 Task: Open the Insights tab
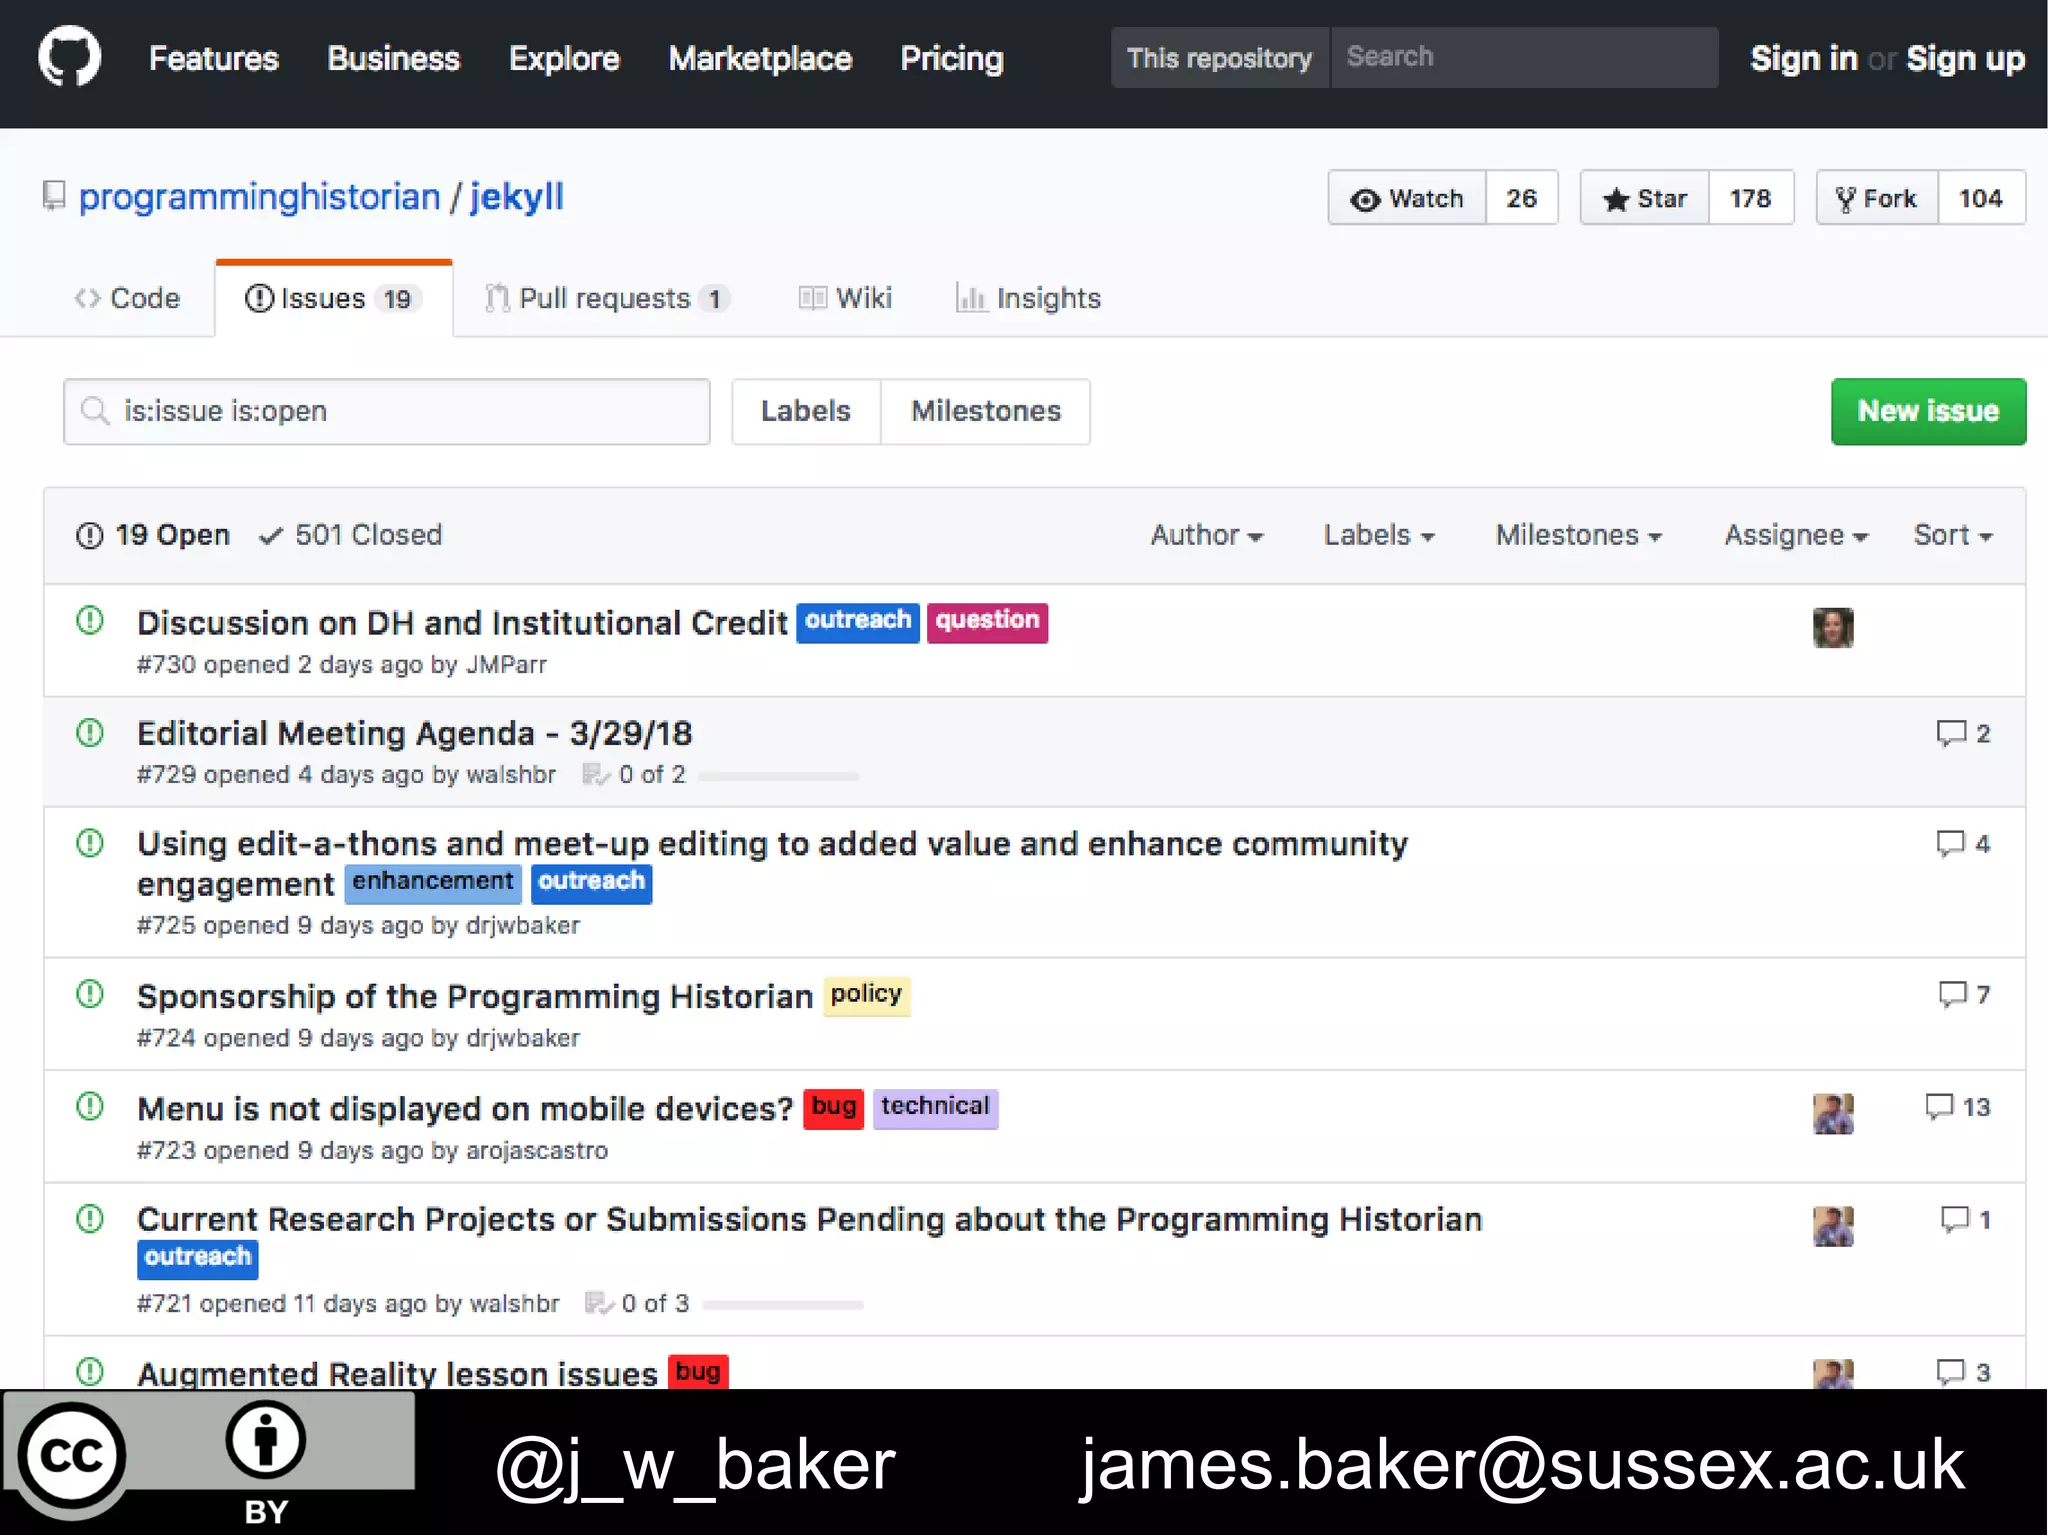[x=1028, y=298]
